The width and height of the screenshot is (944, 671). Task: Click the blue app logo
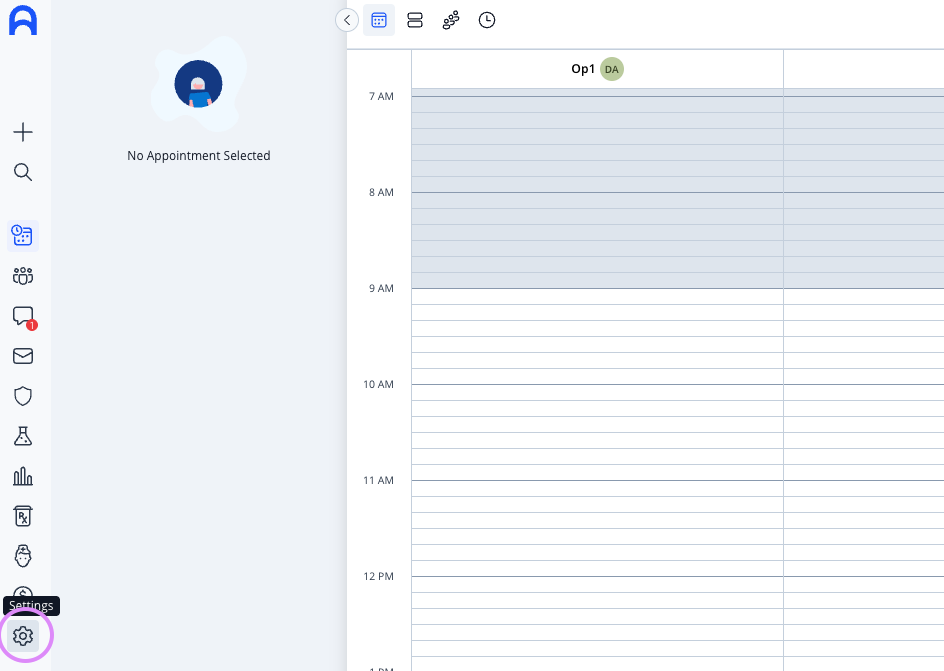23,20
